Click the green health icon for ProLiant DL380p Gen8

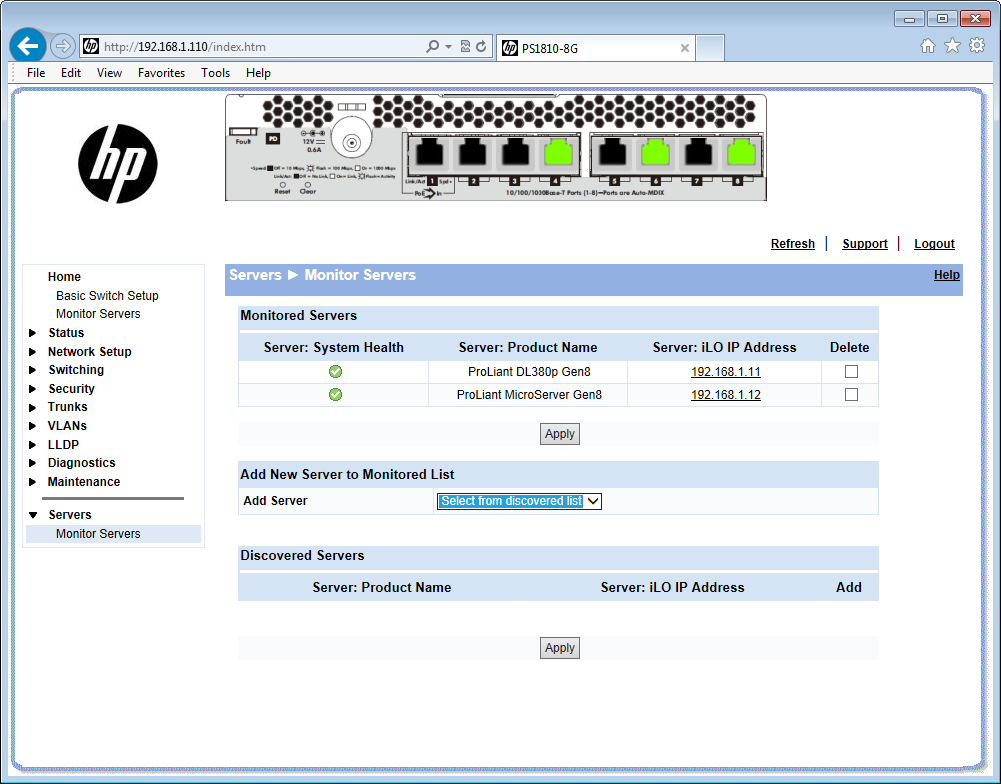[335, 371]
